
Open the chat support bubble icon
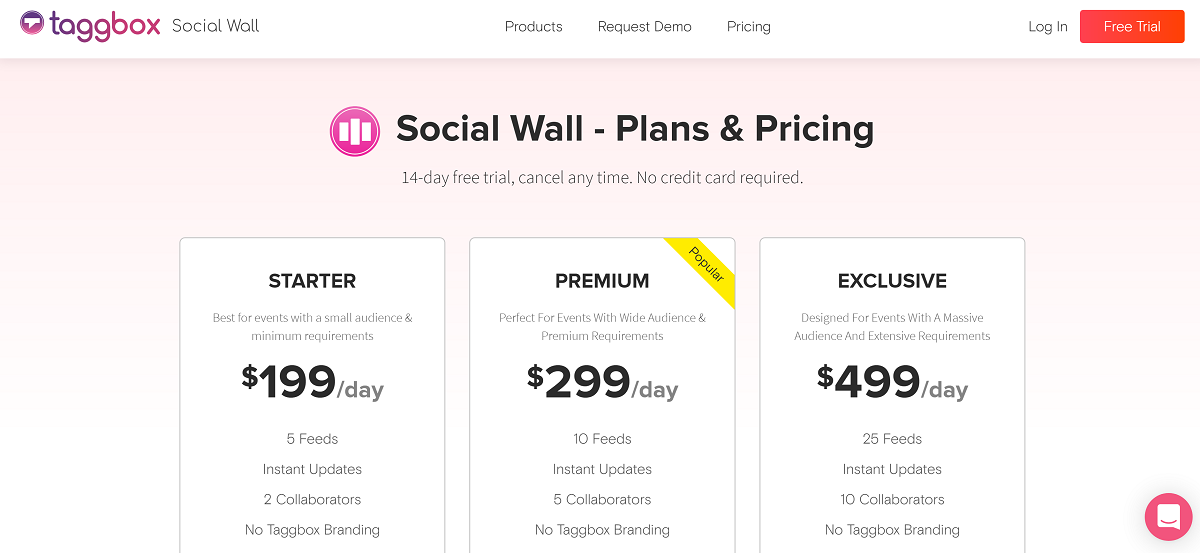[x=1168, y=517]
